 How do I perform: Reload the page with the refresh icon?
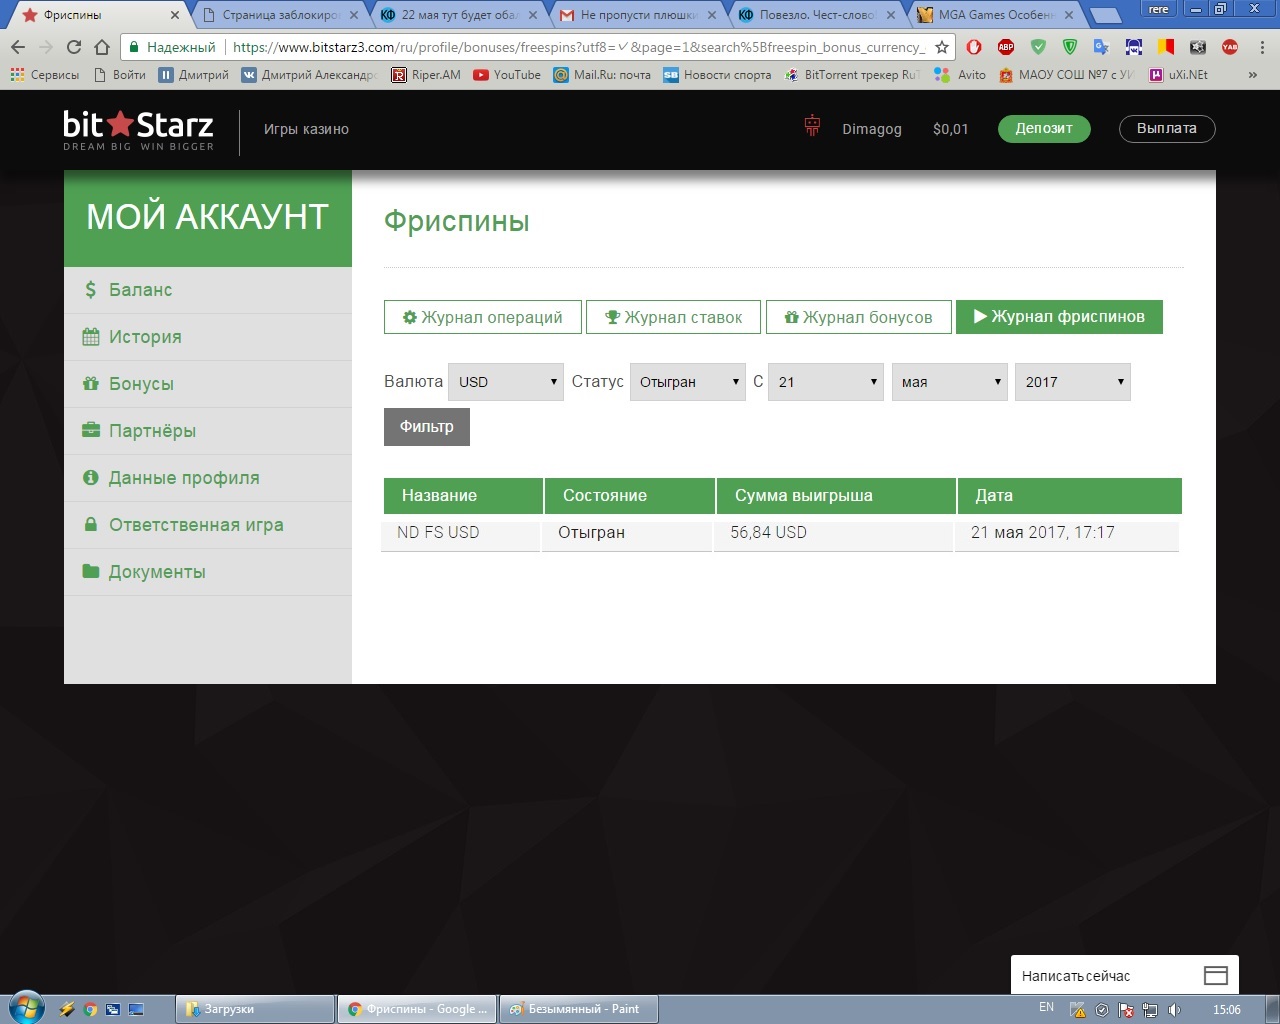[x=73, y=47]
